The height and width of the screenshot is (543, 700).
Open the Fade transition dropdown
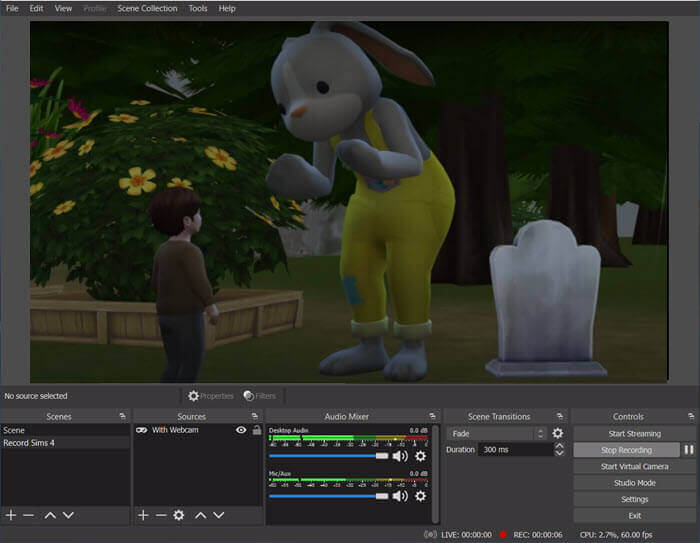pos(498,434)
